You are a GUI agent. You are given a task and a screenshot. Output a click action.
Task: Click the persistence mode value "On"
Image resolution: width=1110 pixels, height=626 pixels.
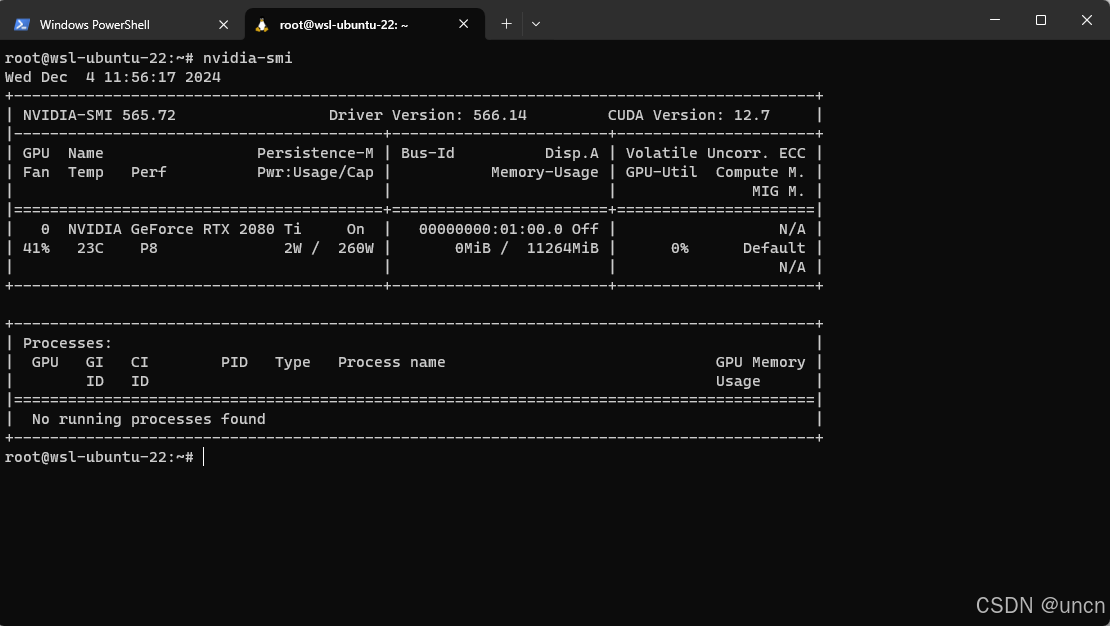355,229
